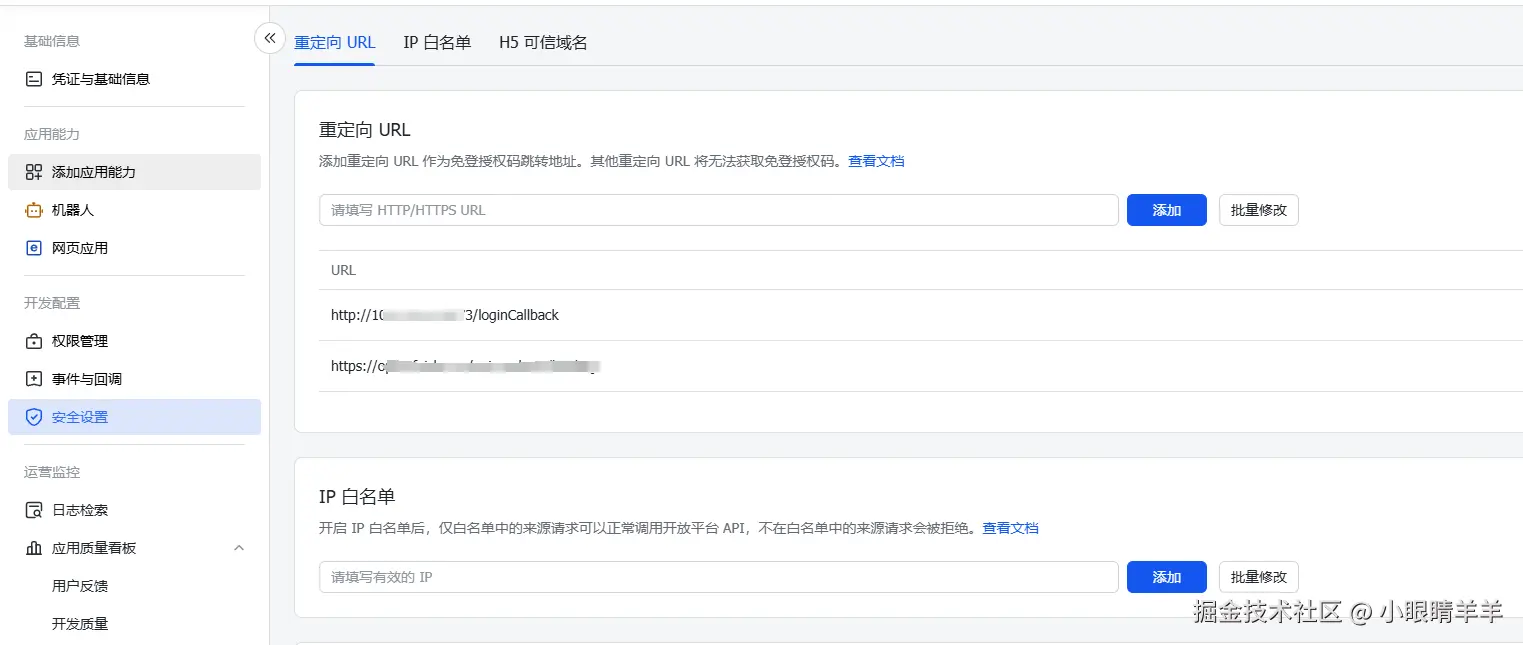1523x645 pixels.
Task: Click the 添加应用能力 grid icon
Action: 34,172
